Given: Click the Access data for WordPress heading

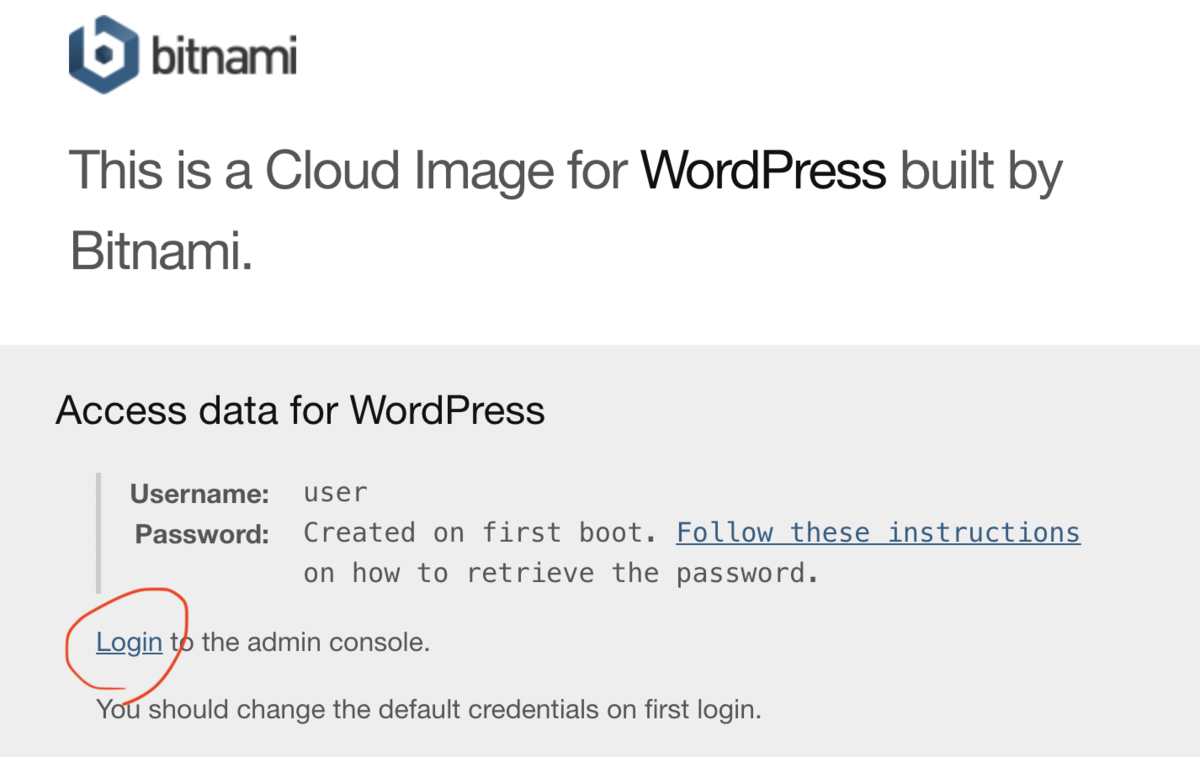Looking at the screenshot, I should click(x=301, y=410).
